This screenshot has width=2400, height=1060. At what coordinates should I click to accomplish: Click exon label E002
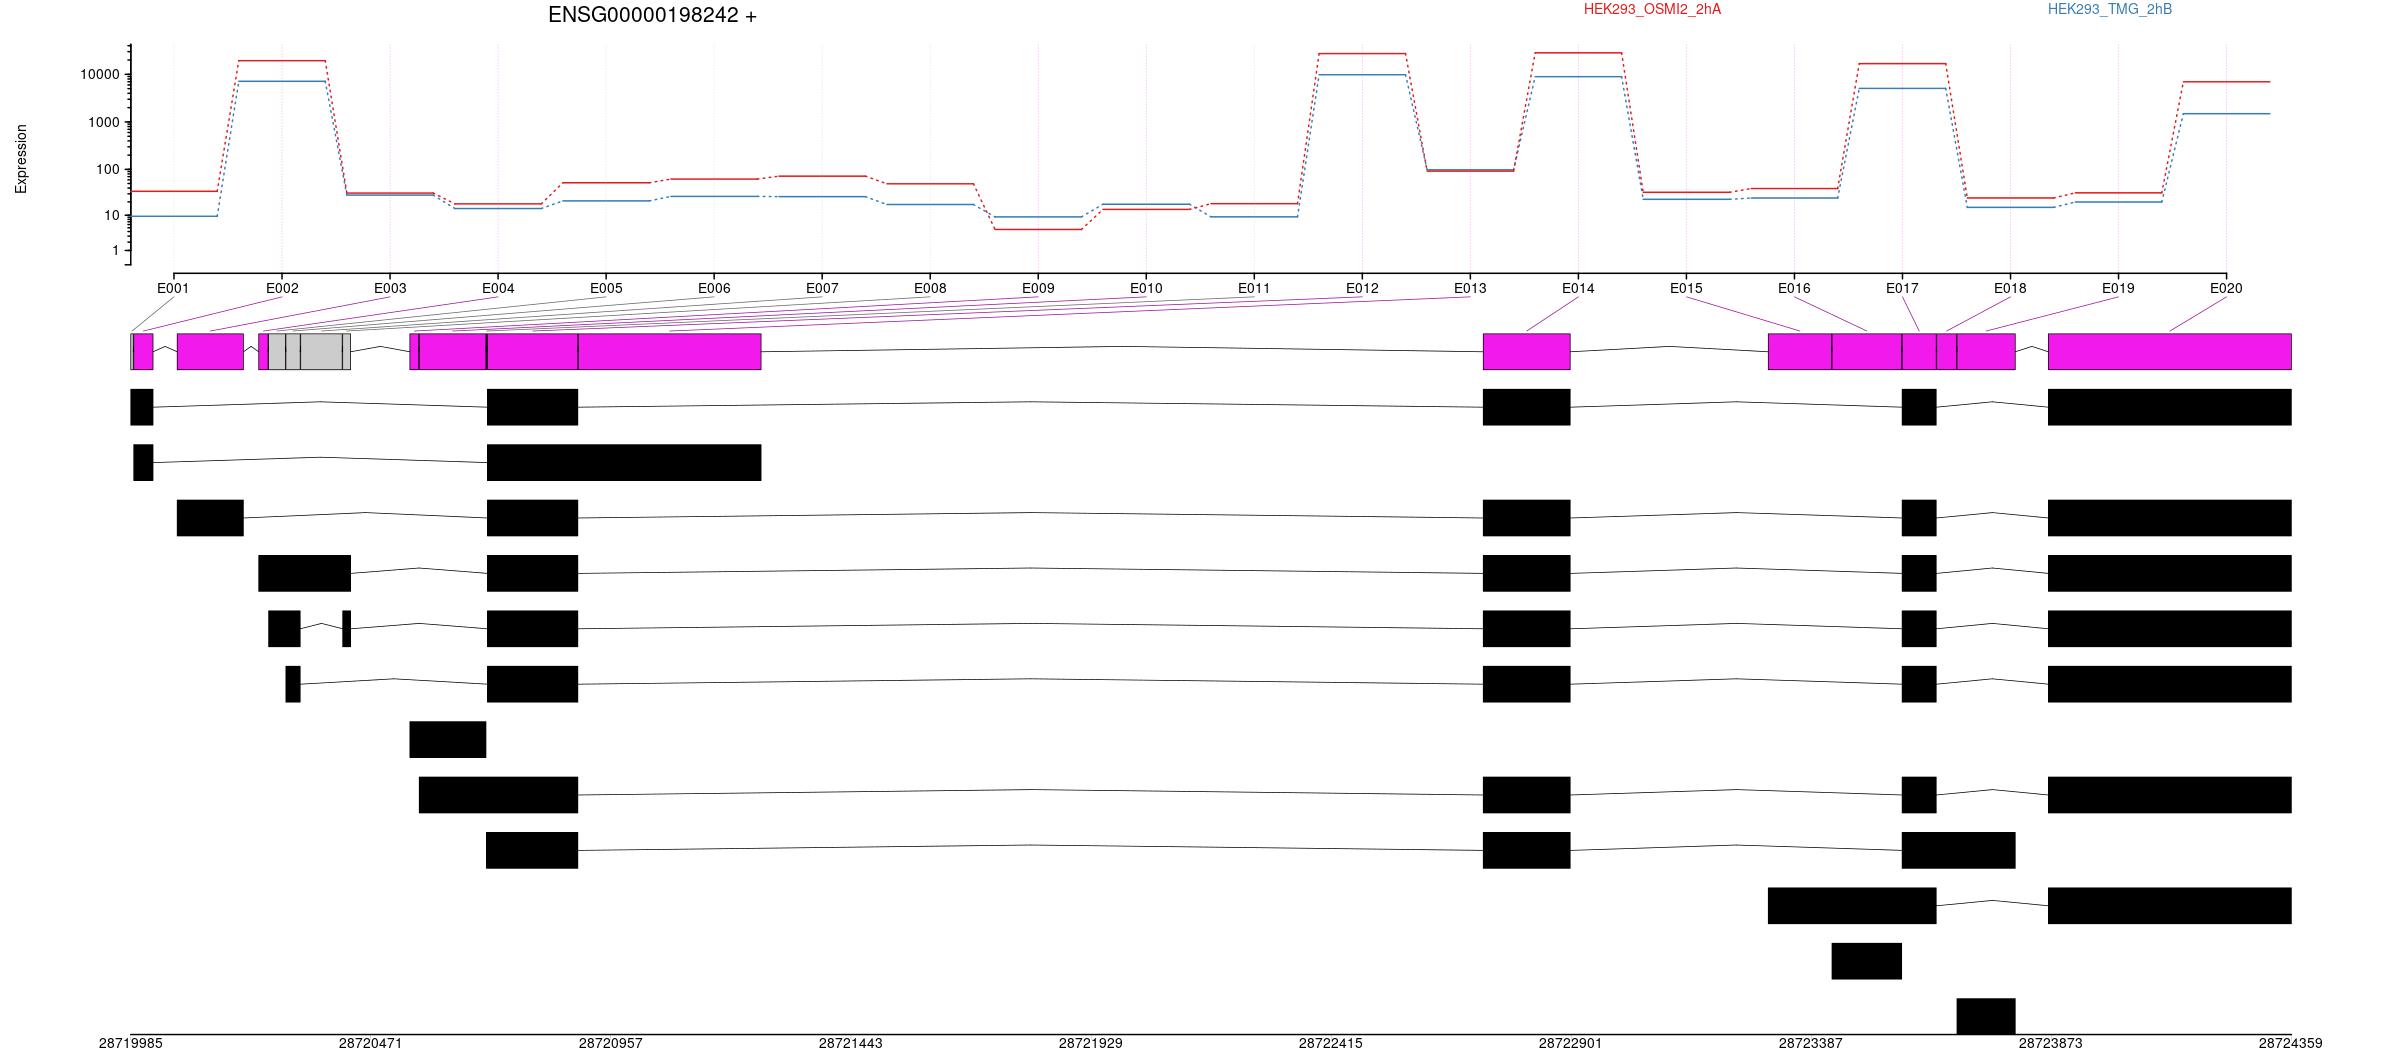coord(282,288)
